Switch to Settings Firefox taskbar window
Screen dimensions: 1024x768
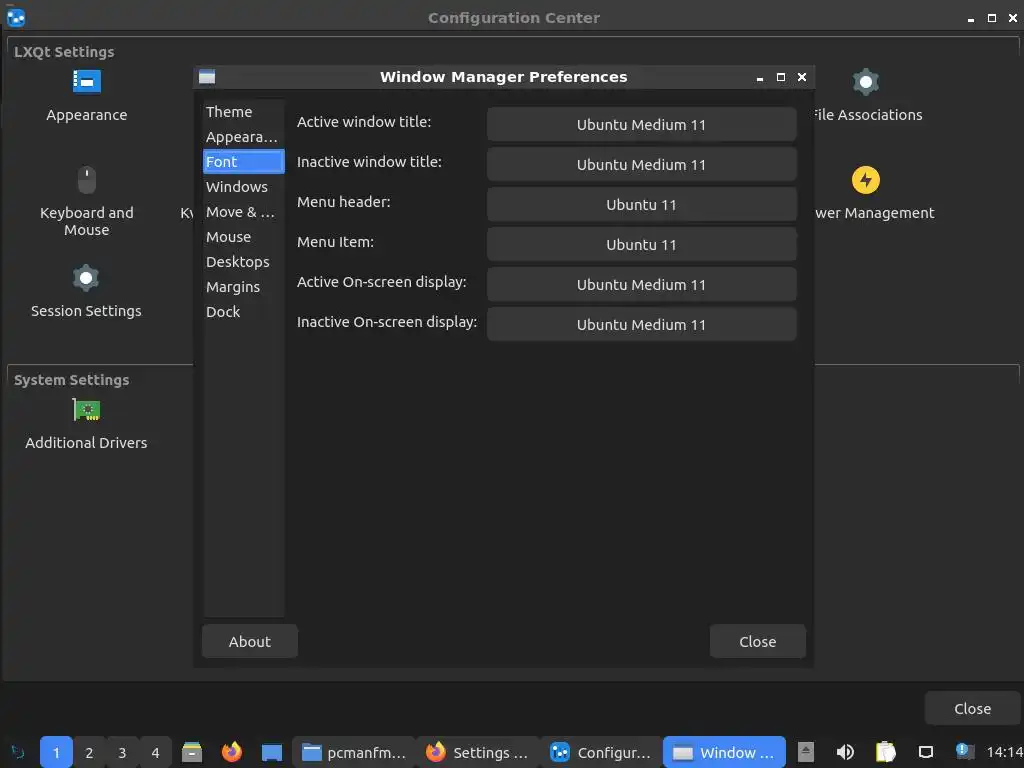click(x=477, y=752)
